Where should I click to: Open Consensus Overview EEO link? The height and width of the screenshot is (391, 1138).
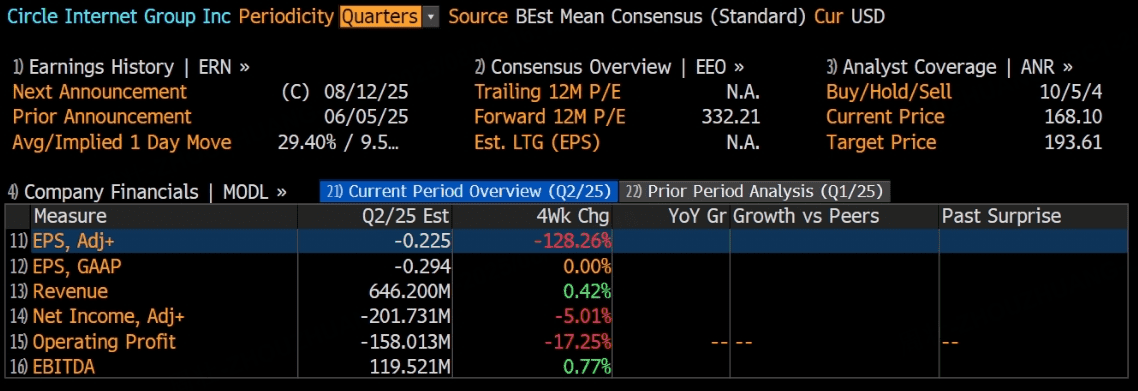610,67
